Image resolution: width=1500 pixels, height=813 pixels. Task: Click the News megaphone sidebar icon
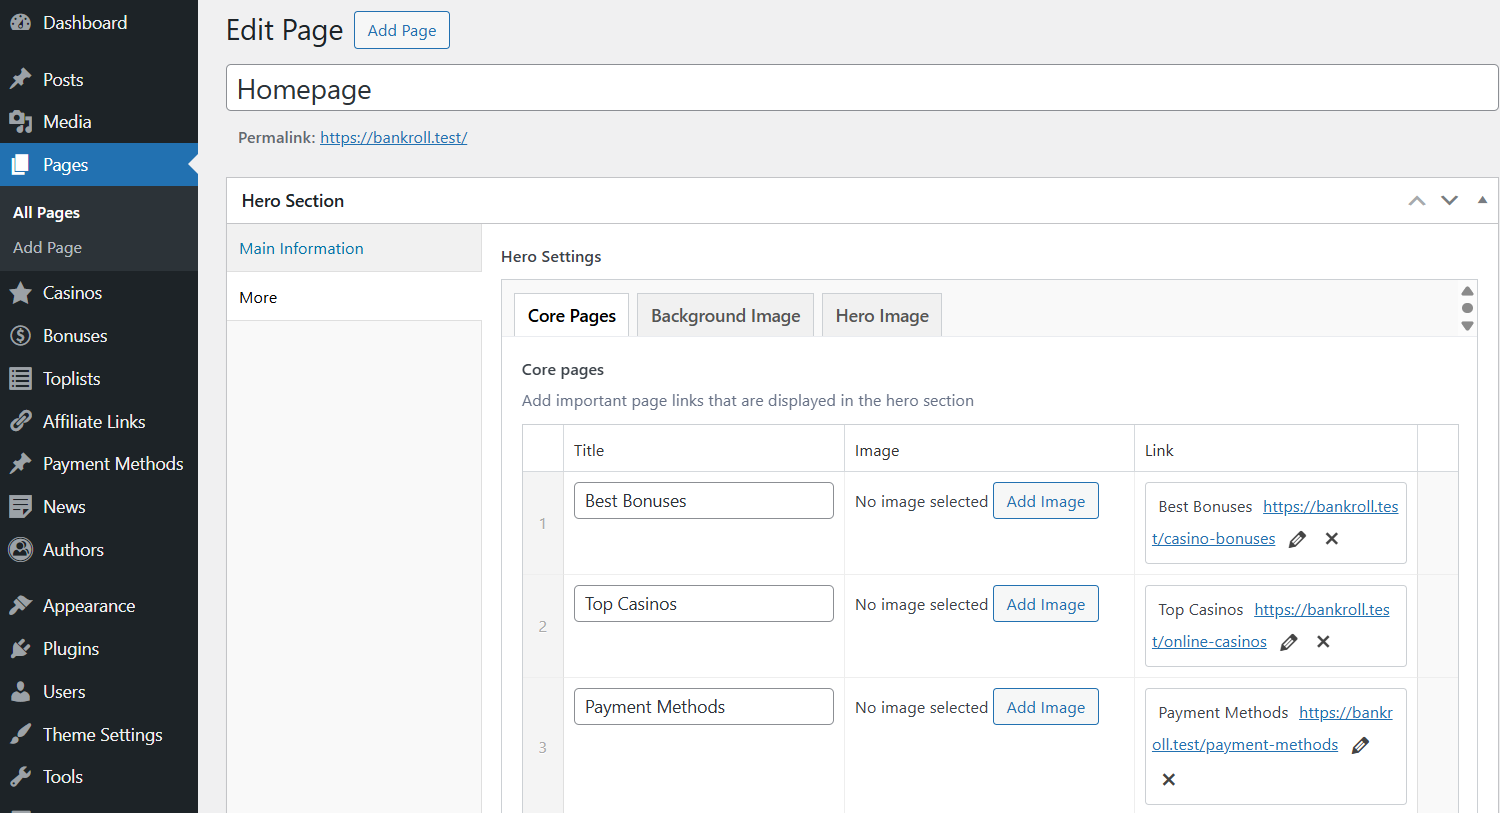[22, 506]
